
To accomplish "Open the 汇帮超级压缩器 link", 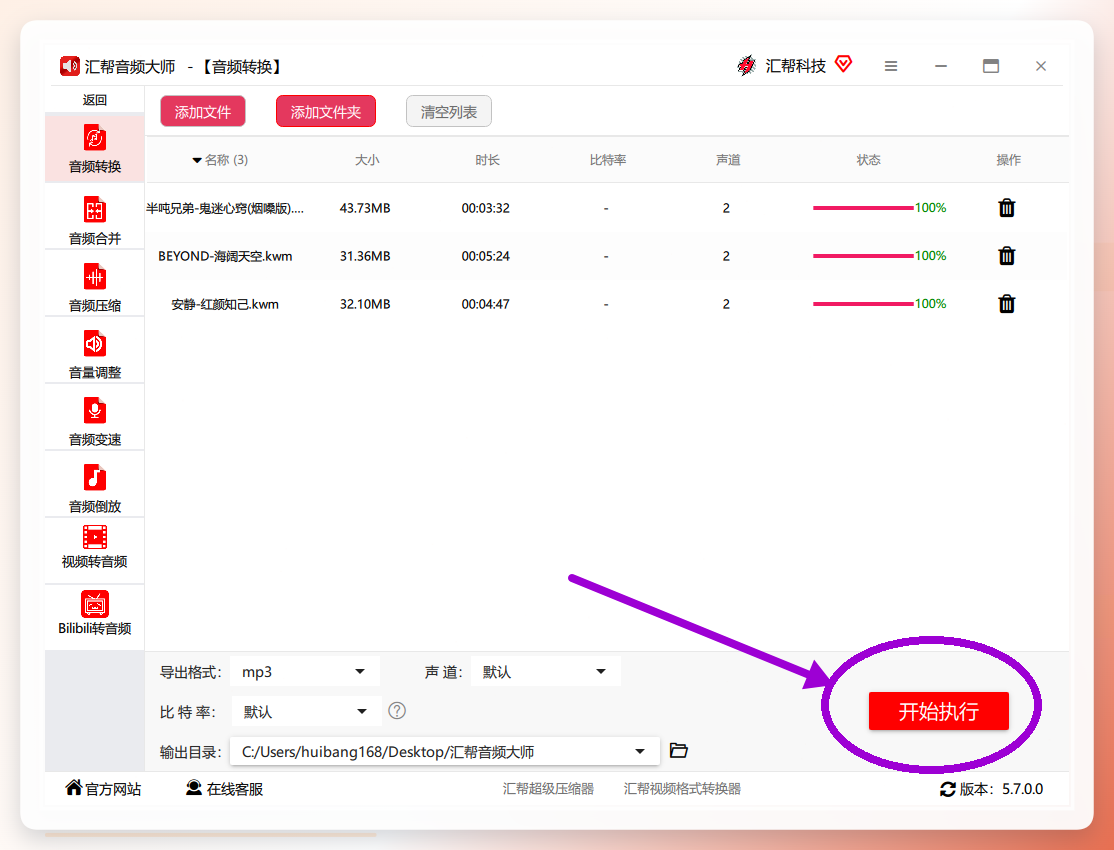I will [548, 789].
